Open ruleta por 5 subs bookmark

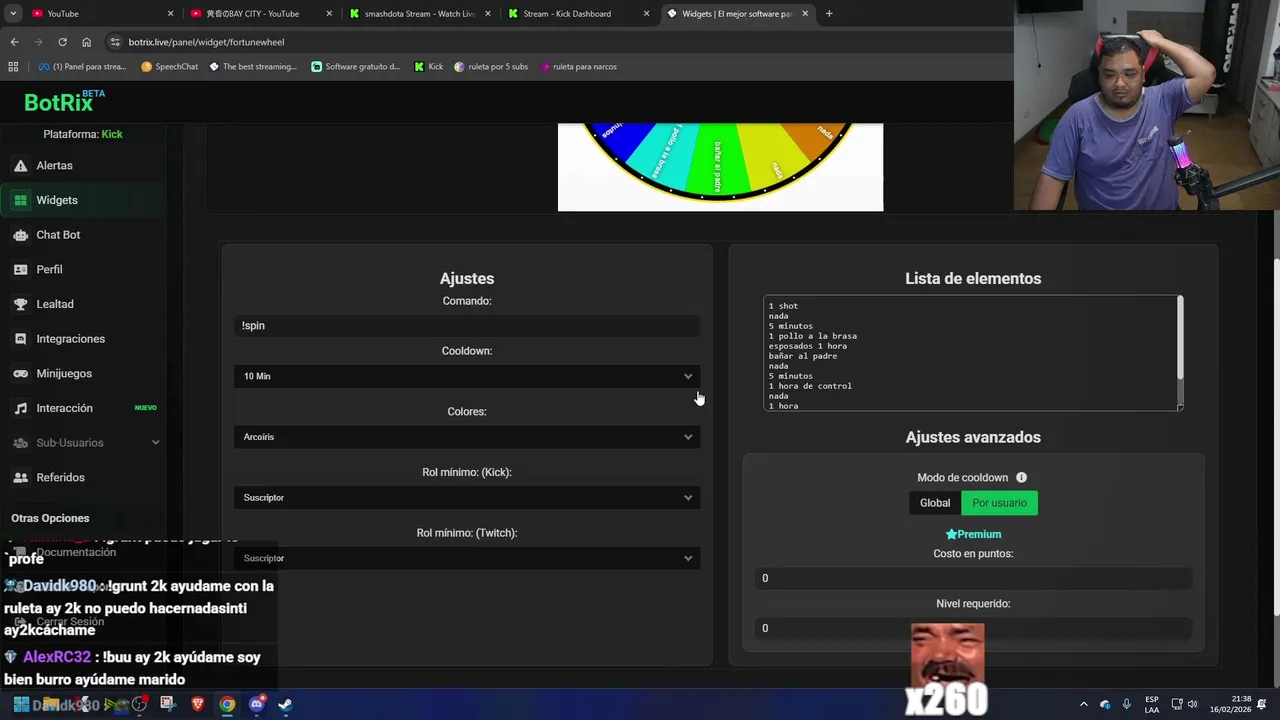pos(491,67)
